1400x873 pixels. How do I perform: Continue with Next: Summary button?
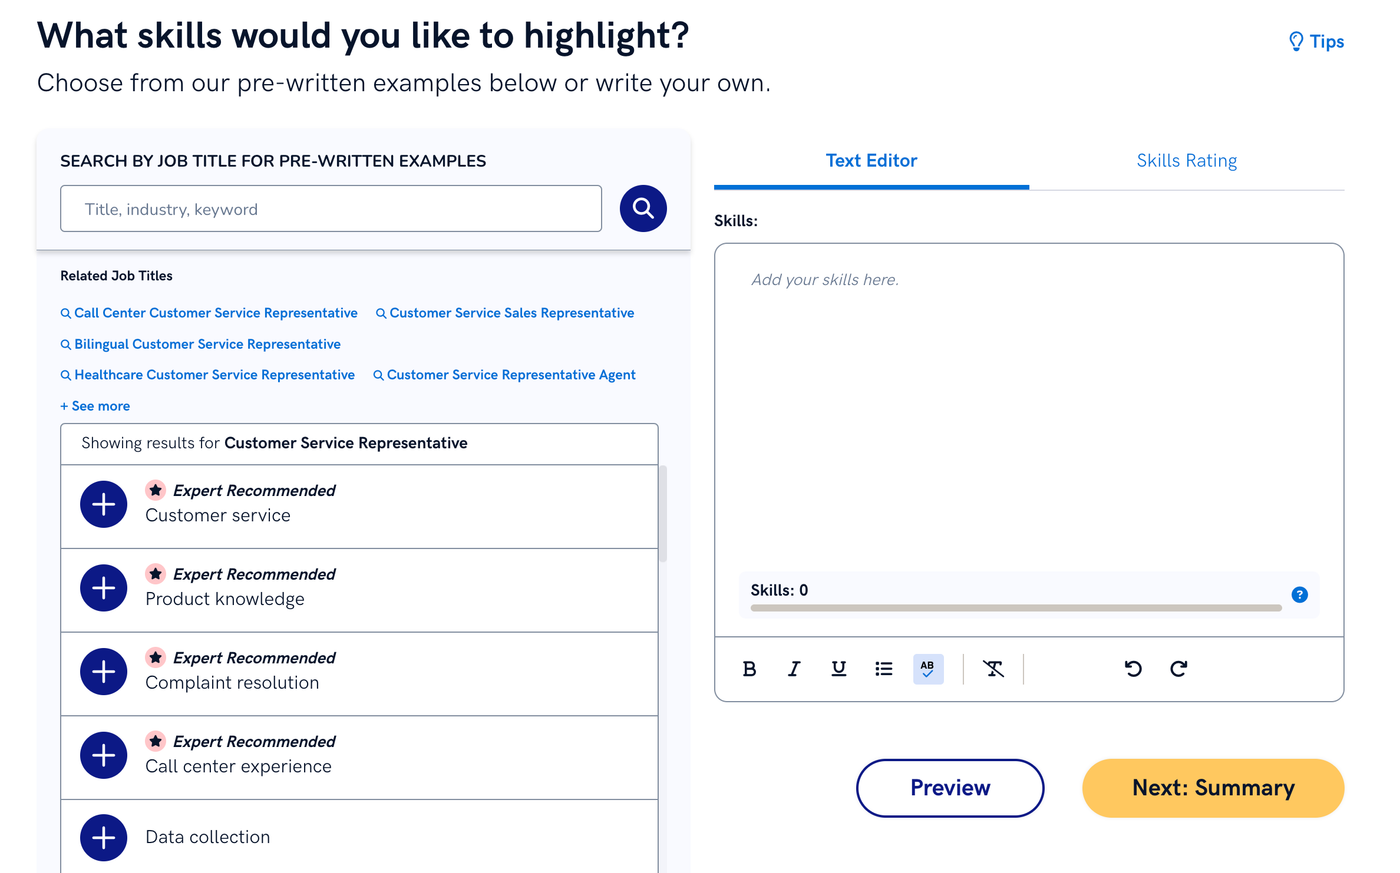pos(1213,788)
